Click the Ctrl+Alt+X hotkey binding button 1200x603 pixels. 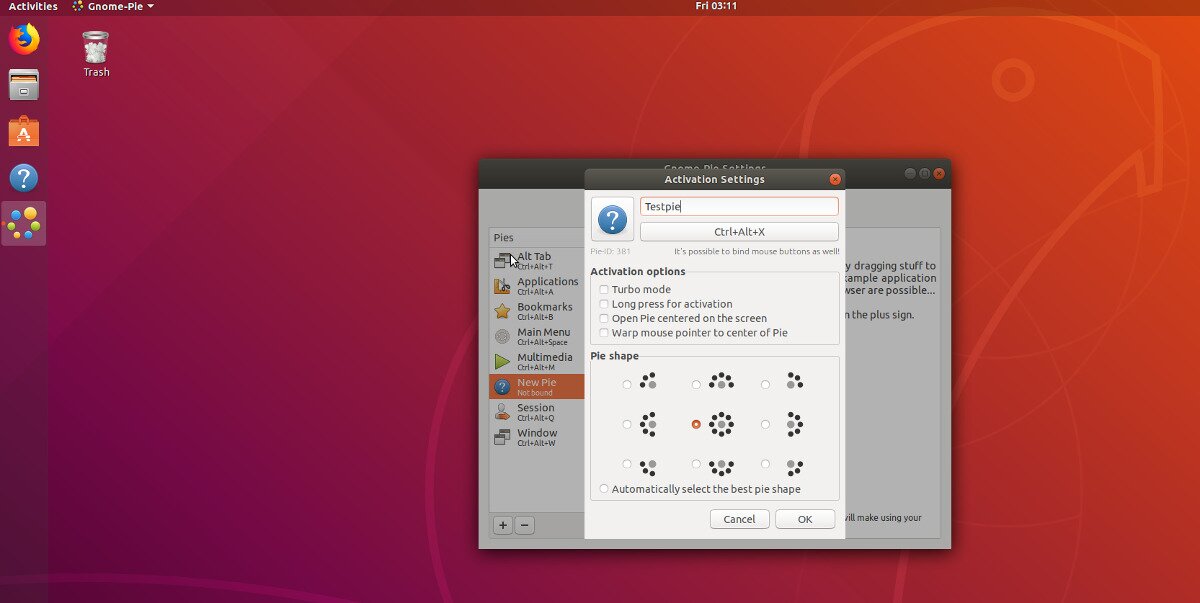(x=739, y=232)
